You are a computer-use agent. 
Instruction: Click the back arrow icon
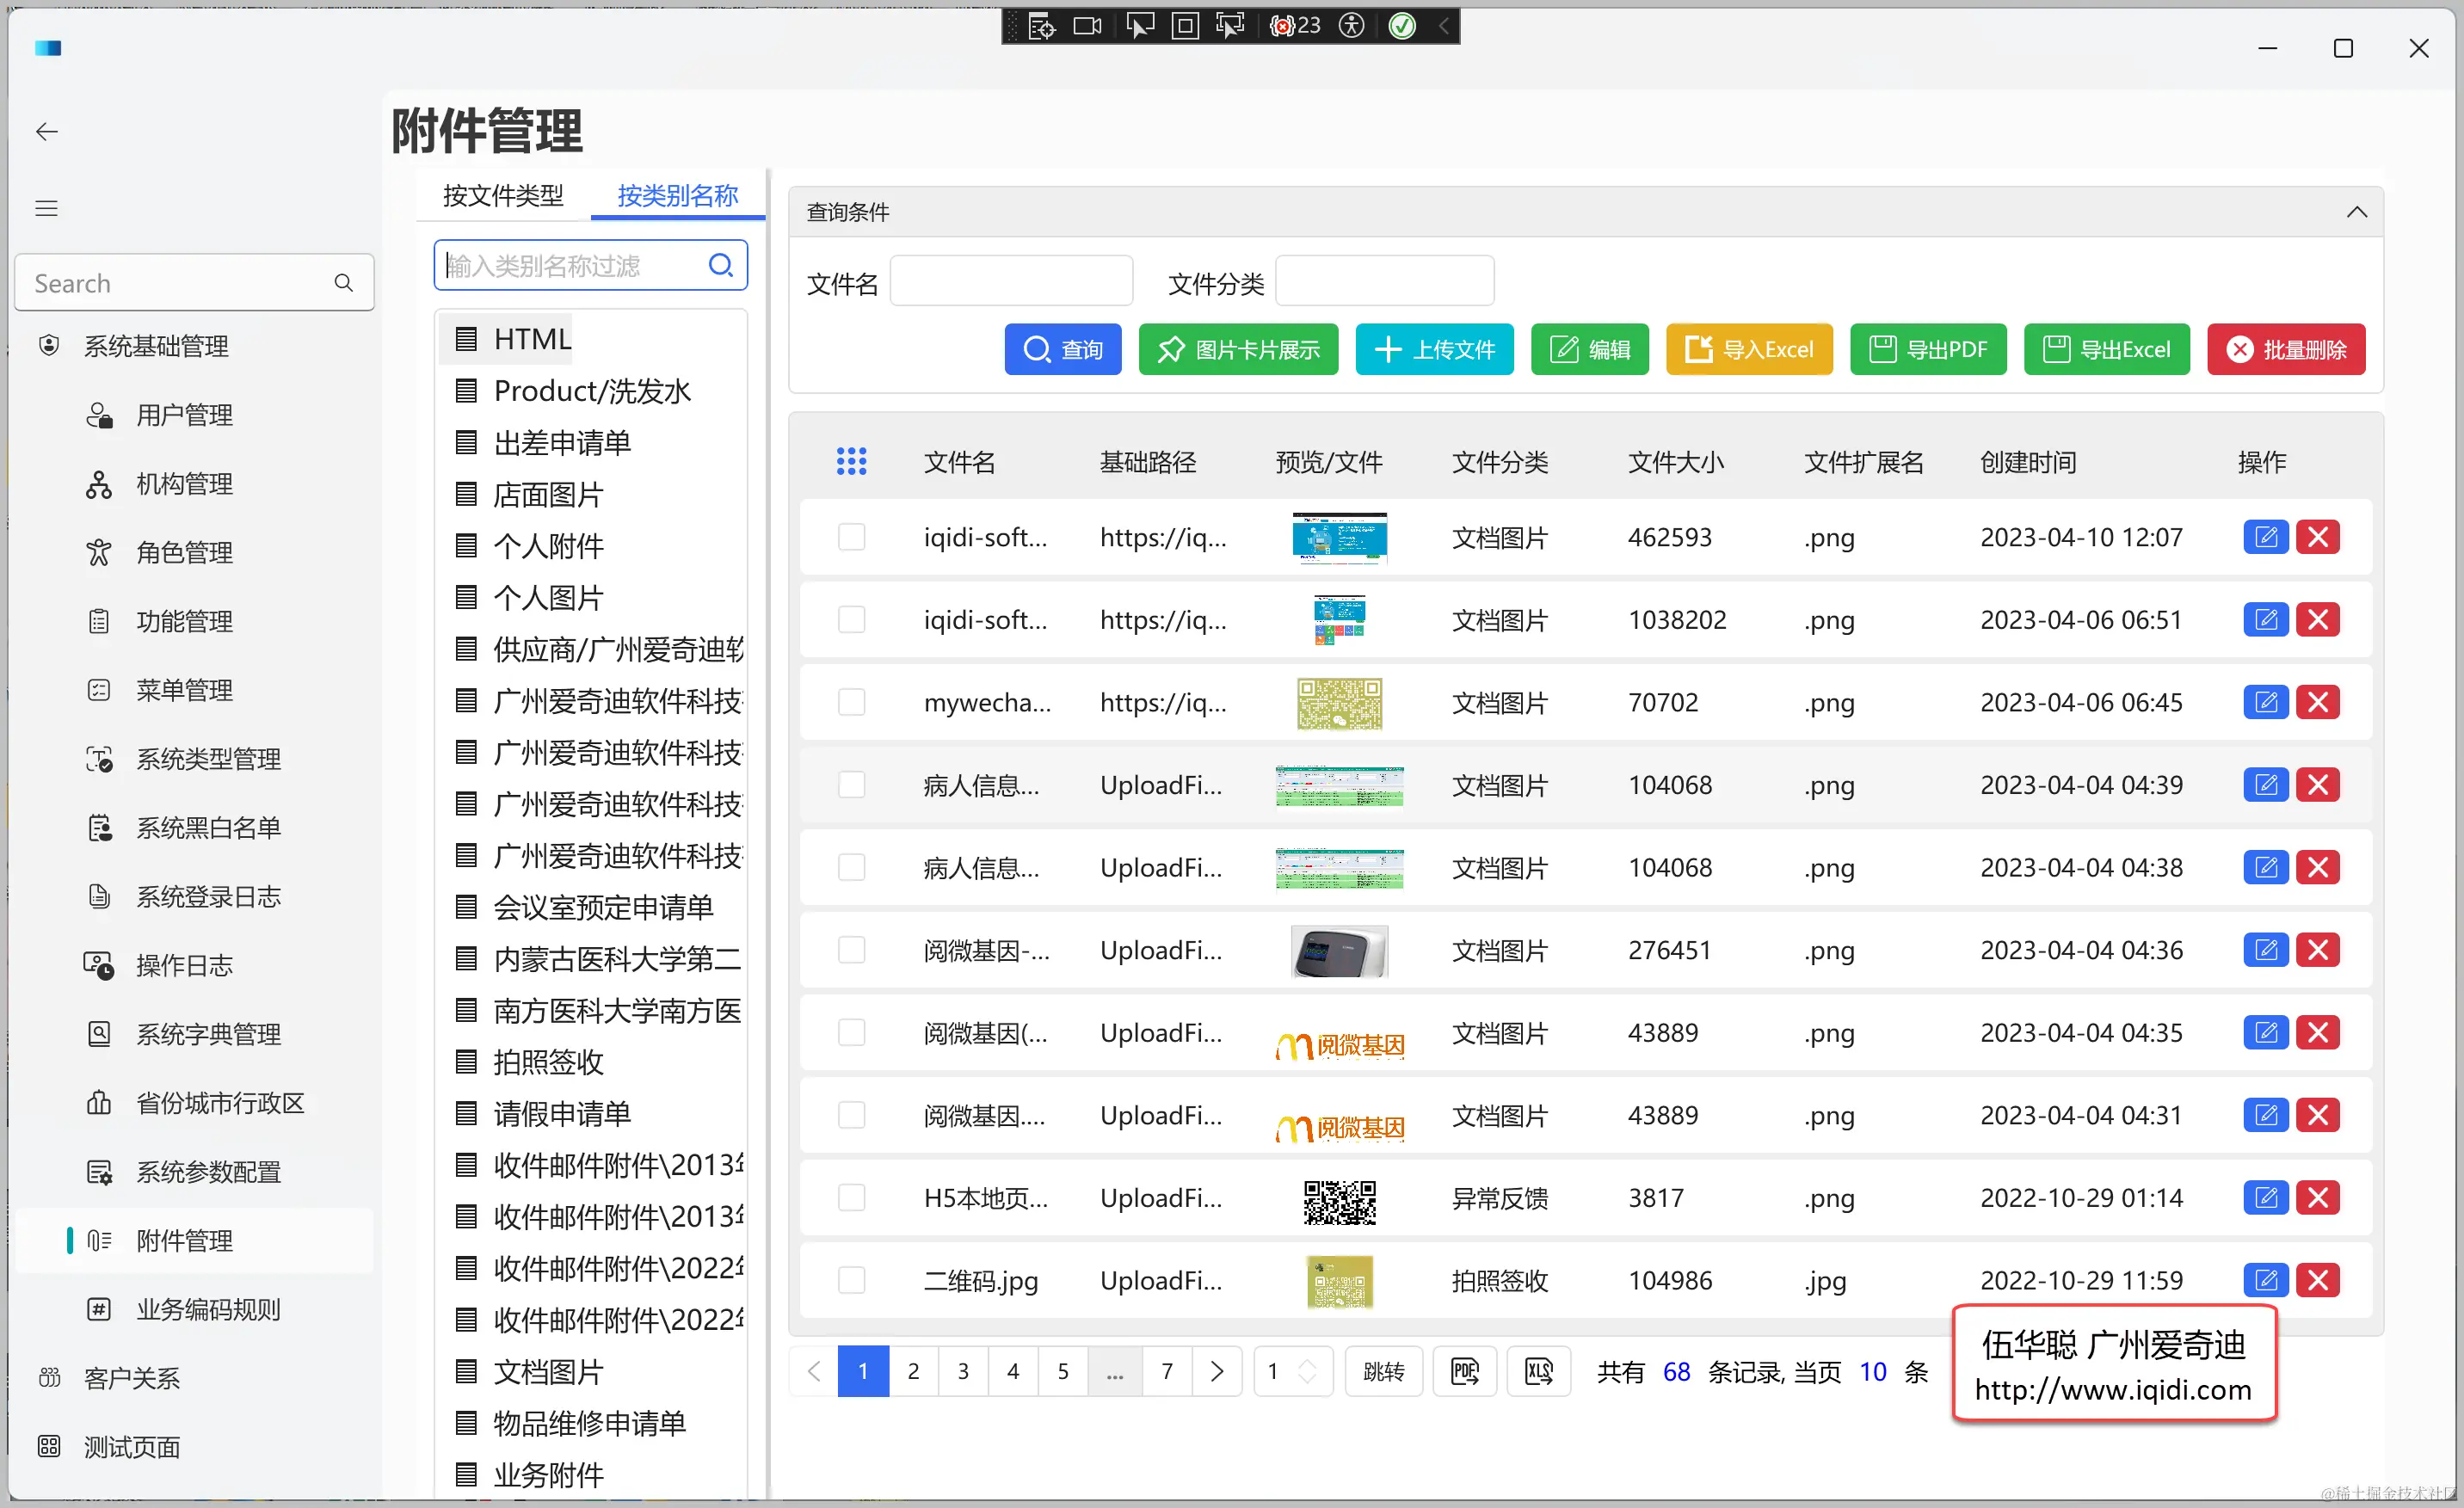pyautogui.click(x=47, y=132)
